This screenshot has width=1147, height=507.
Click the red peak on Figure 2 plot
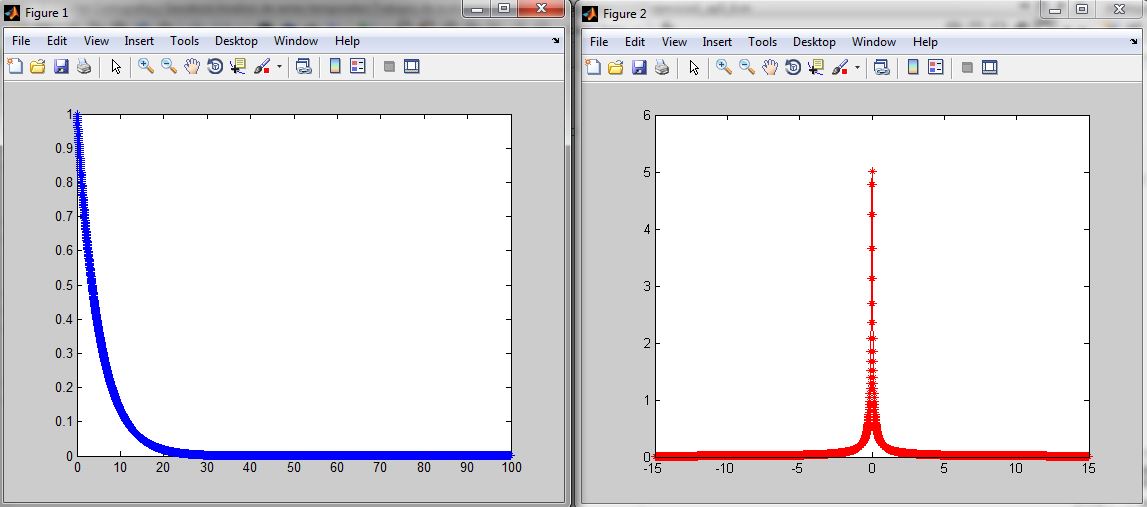click(x=872, y=172)
